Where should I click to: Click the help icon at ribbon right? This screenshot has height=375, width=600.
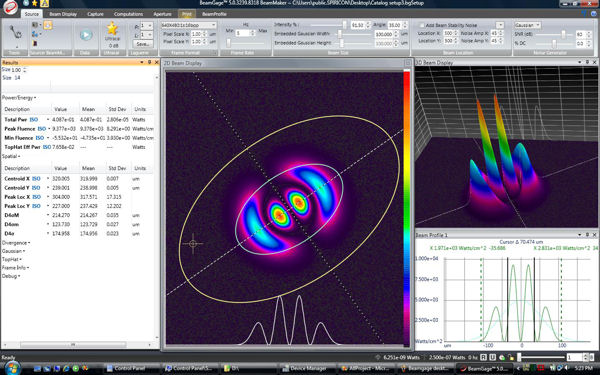pos(584,13)
